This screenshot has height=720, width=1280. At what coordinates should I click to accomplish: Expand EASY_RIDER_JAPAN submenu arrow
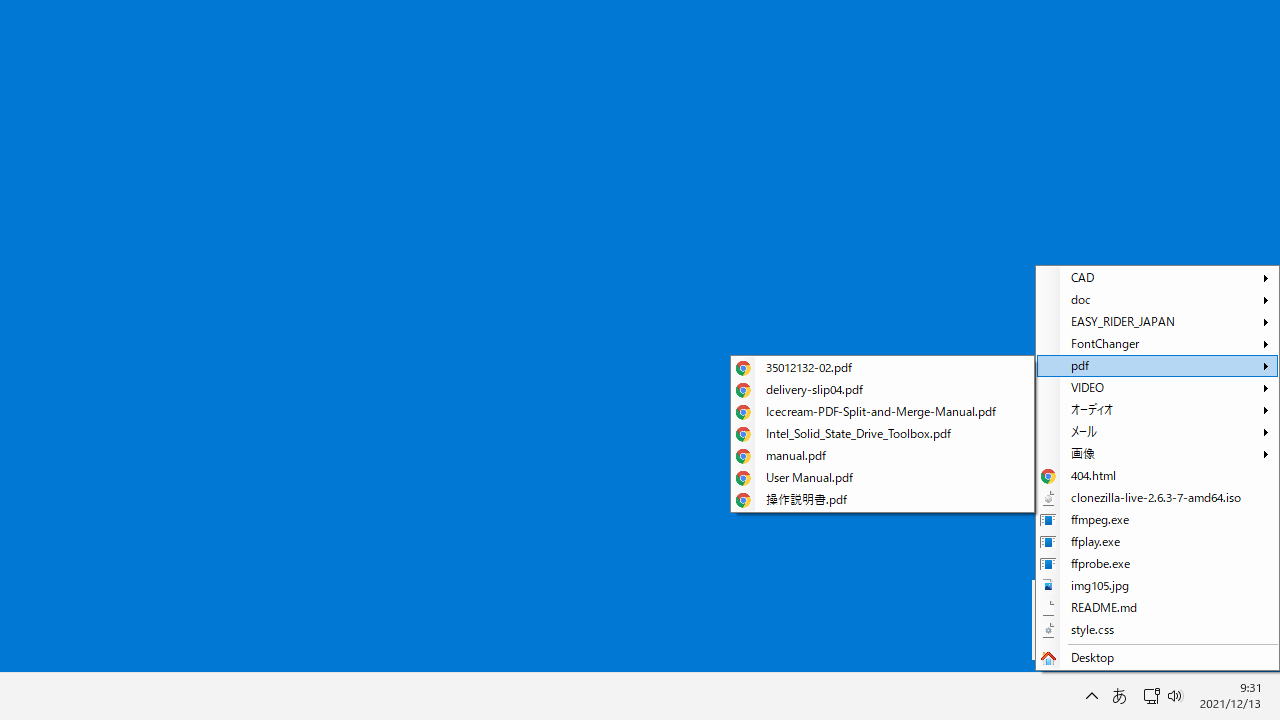(x=1266, y=322)
